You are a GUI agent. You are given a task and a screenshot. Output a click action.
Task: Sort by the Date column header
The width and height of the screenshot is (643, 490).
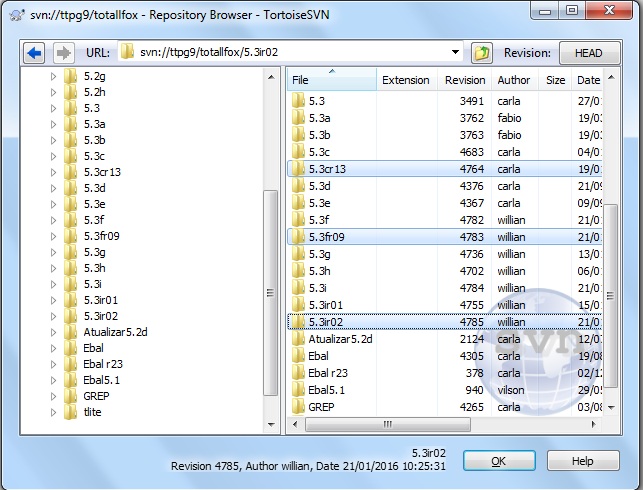tap(588, 80)
